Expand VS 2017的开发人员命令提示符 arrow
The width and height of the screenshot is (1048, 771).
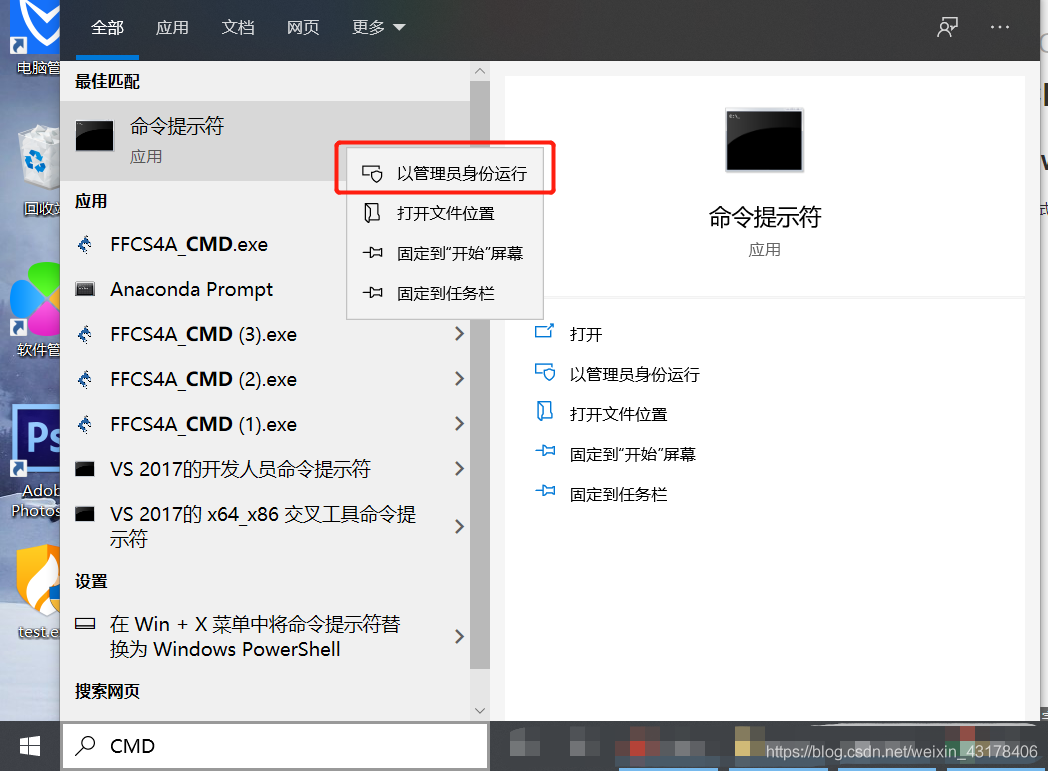coord(459,468)
